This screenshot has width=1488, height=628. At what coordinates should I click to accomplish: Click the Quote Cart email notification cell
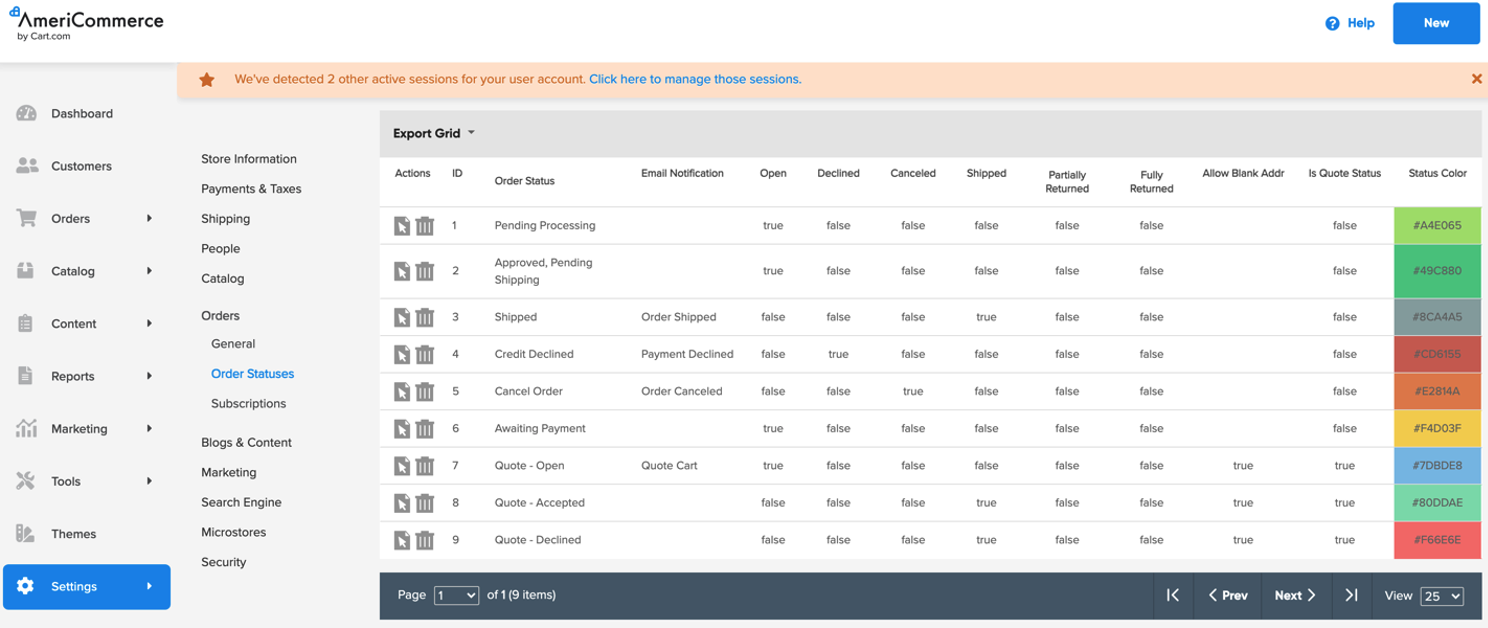(x=670, y=465)
